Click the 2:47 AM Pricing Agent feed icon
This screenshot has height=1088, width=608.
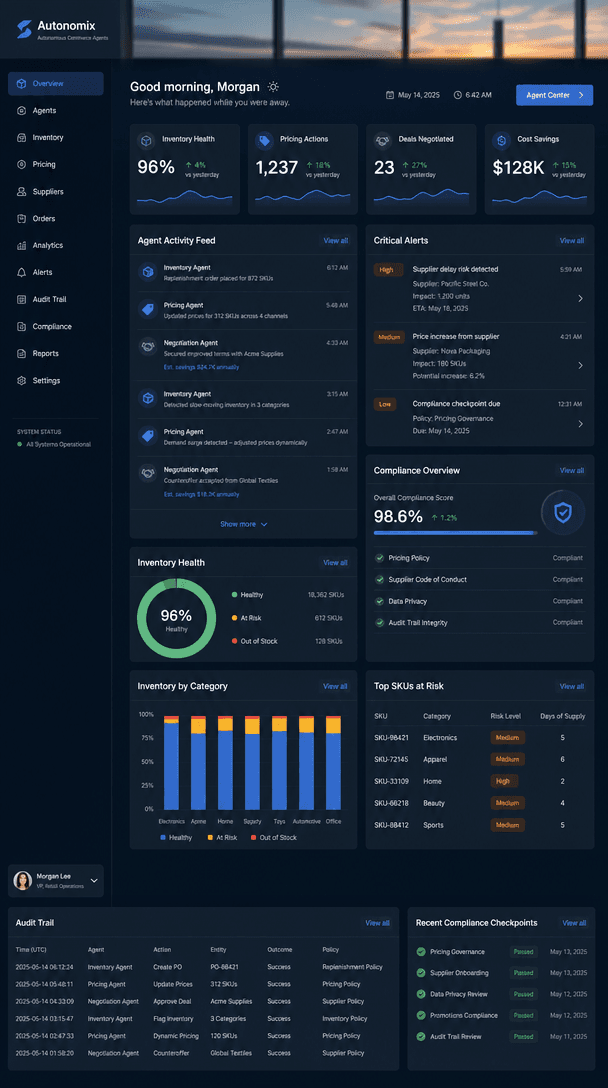(147, 436)
